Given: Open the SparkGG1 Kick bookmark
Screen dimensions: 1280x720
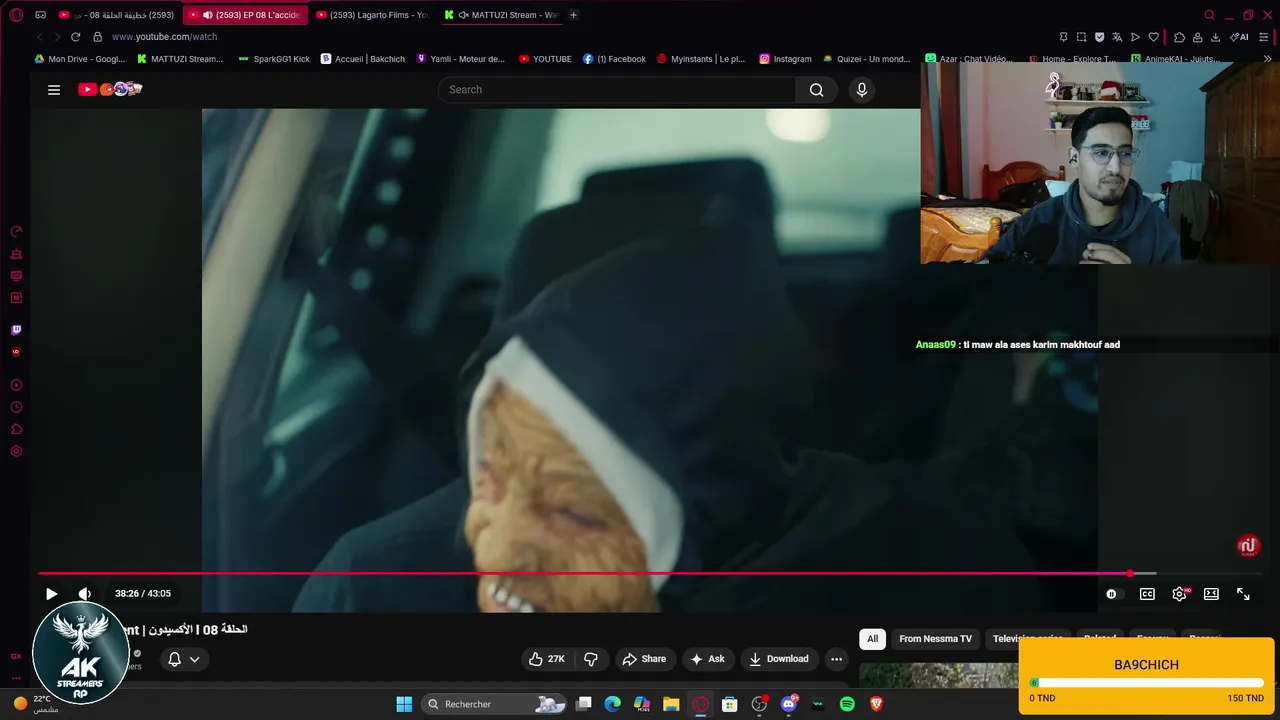Looking at the screenshot, I should (274, 59).
